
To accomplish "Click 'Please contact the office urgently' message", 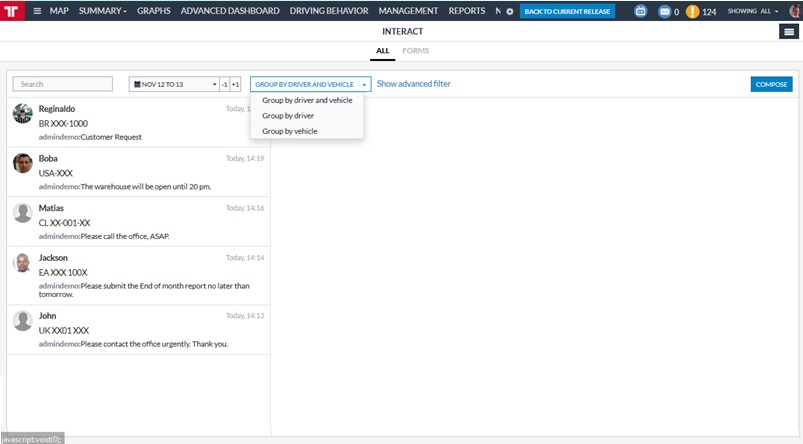I will [154, 344].
